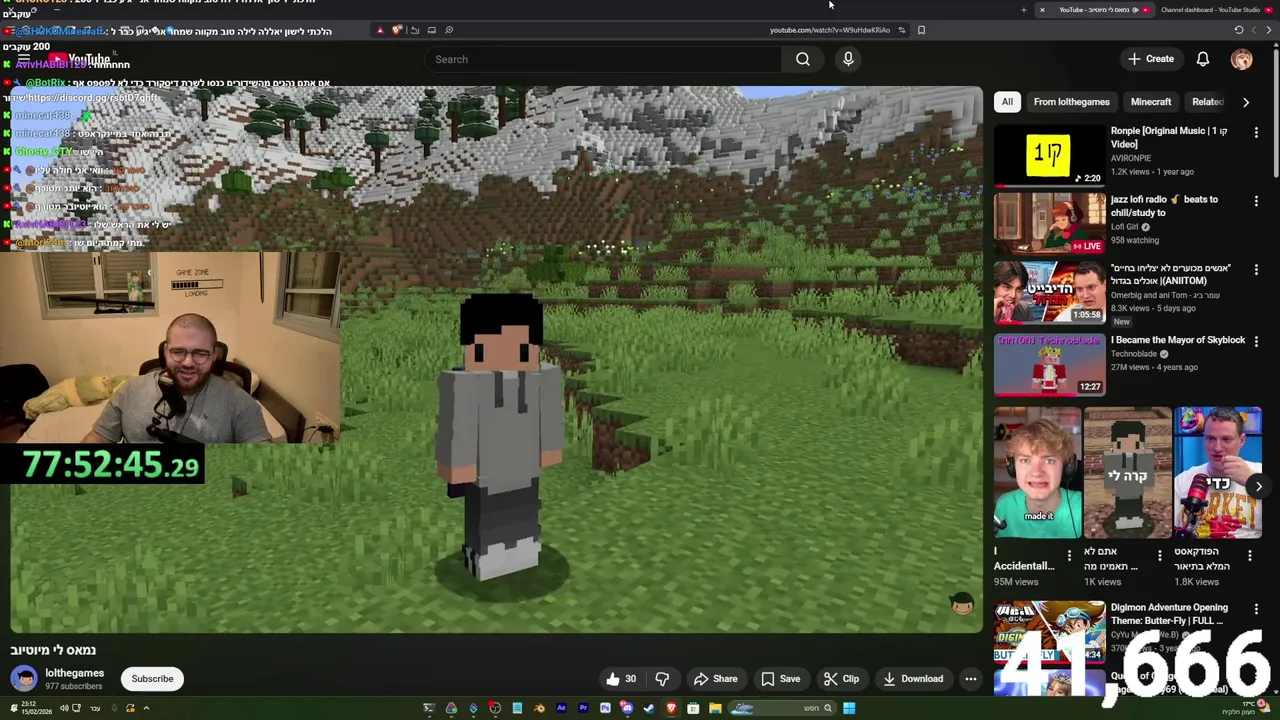The height and width of the screenshot is (720, 1280).
Task: Show more Shorts with the right arrow
Action: point(1258,487)
